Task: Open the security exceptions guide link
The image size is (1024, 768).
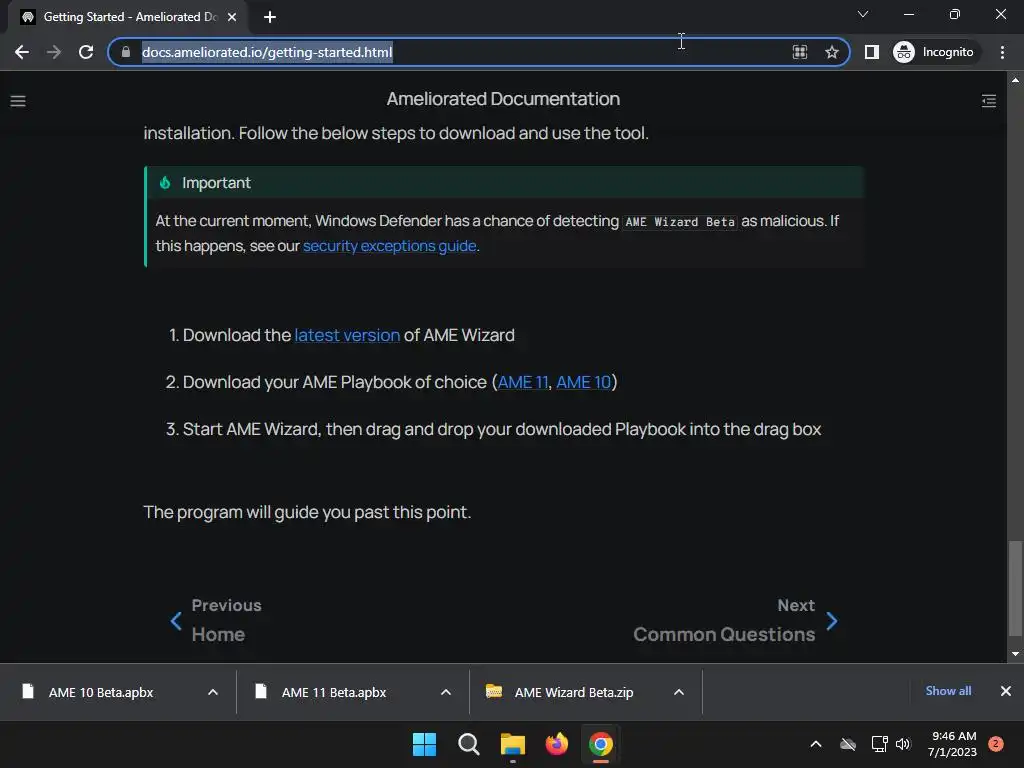Action: coord(389,246)
